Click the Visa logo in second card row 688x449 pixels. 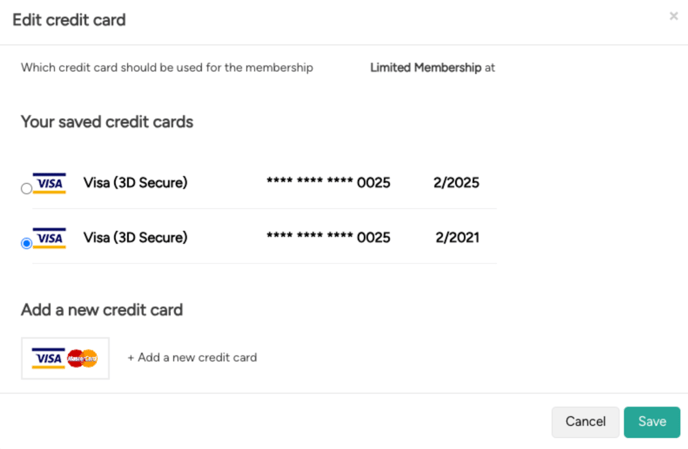click(x=49, y=238)
